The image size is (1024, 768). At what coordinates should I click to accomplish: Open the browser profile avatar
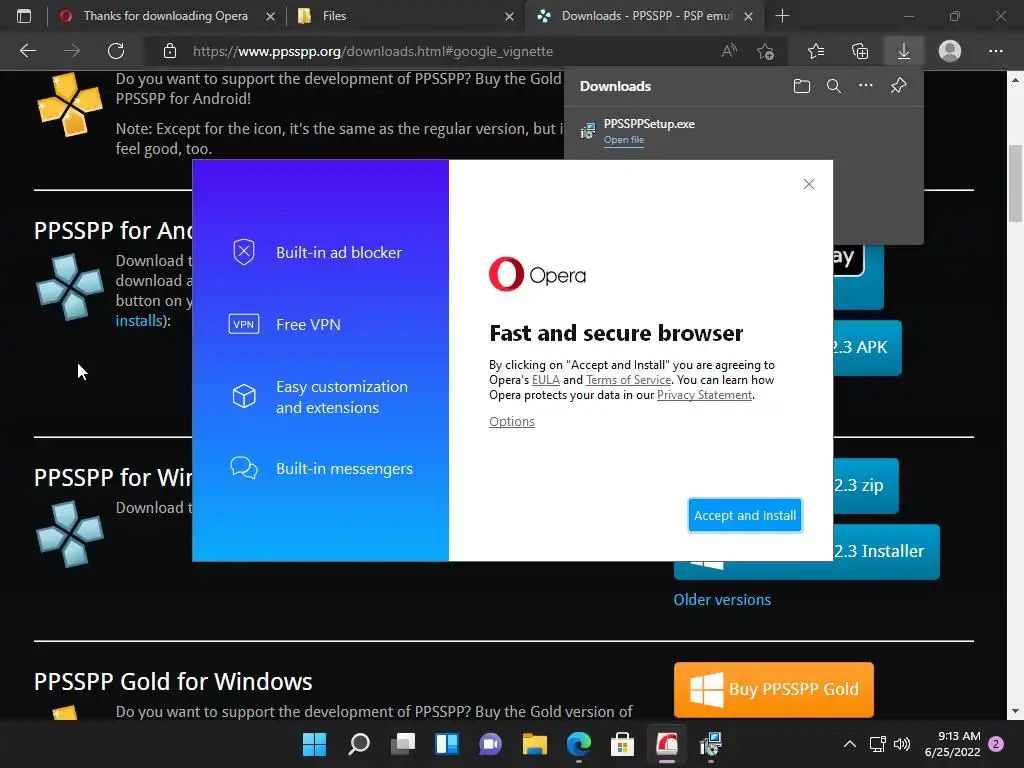[x=950, y=51]
